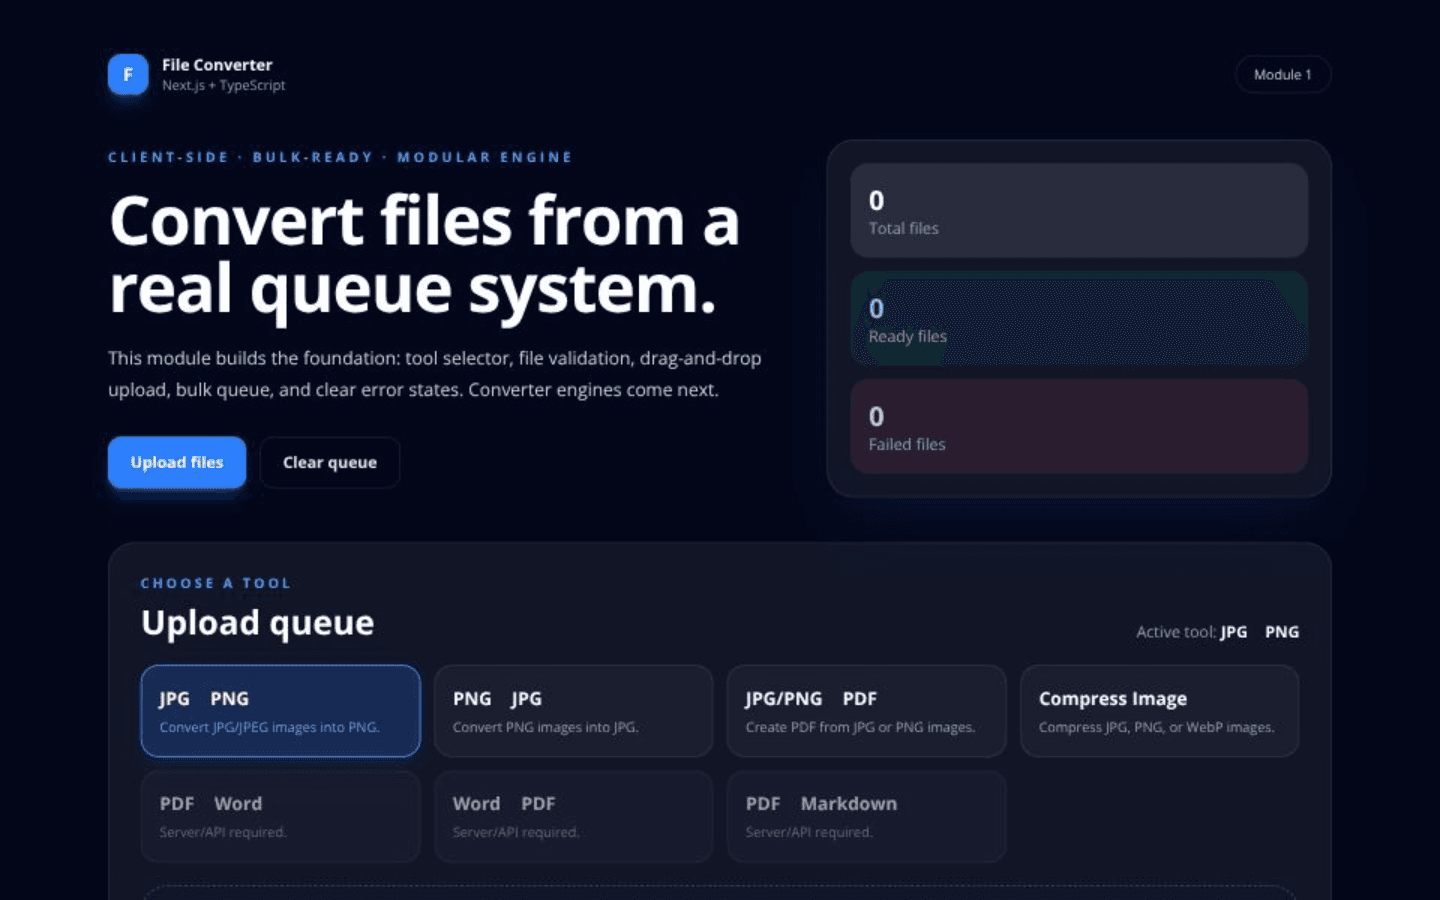Open the Module 1 badge
The height and width of the screenshot is (900, 1440).
[1283, 74]
